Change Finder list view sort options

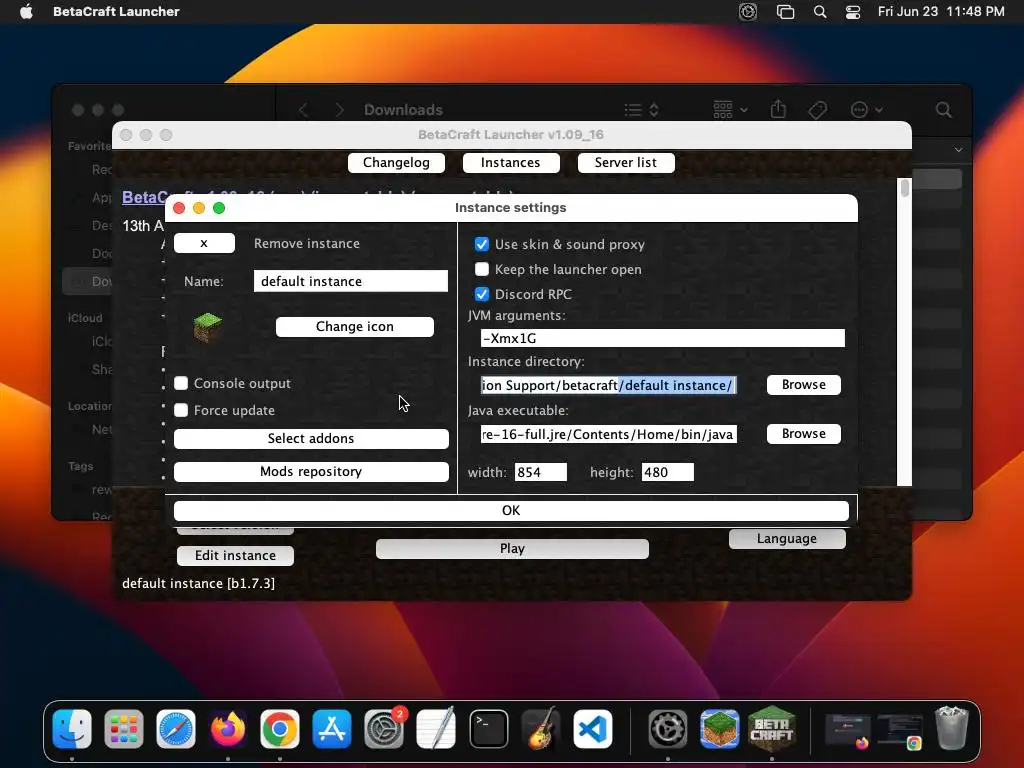click(641, 110)
